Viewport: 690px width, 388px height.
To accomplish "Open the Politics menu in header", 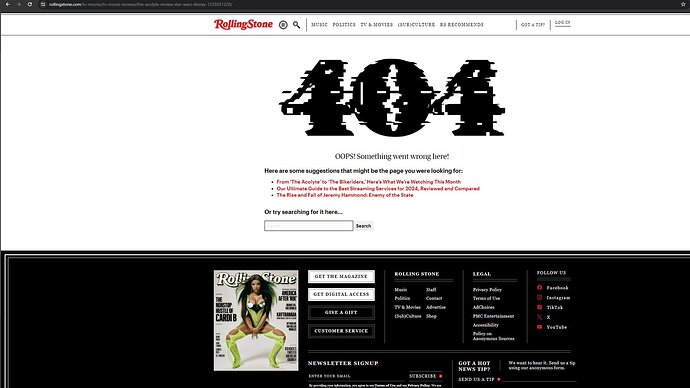I will (344, 25).
